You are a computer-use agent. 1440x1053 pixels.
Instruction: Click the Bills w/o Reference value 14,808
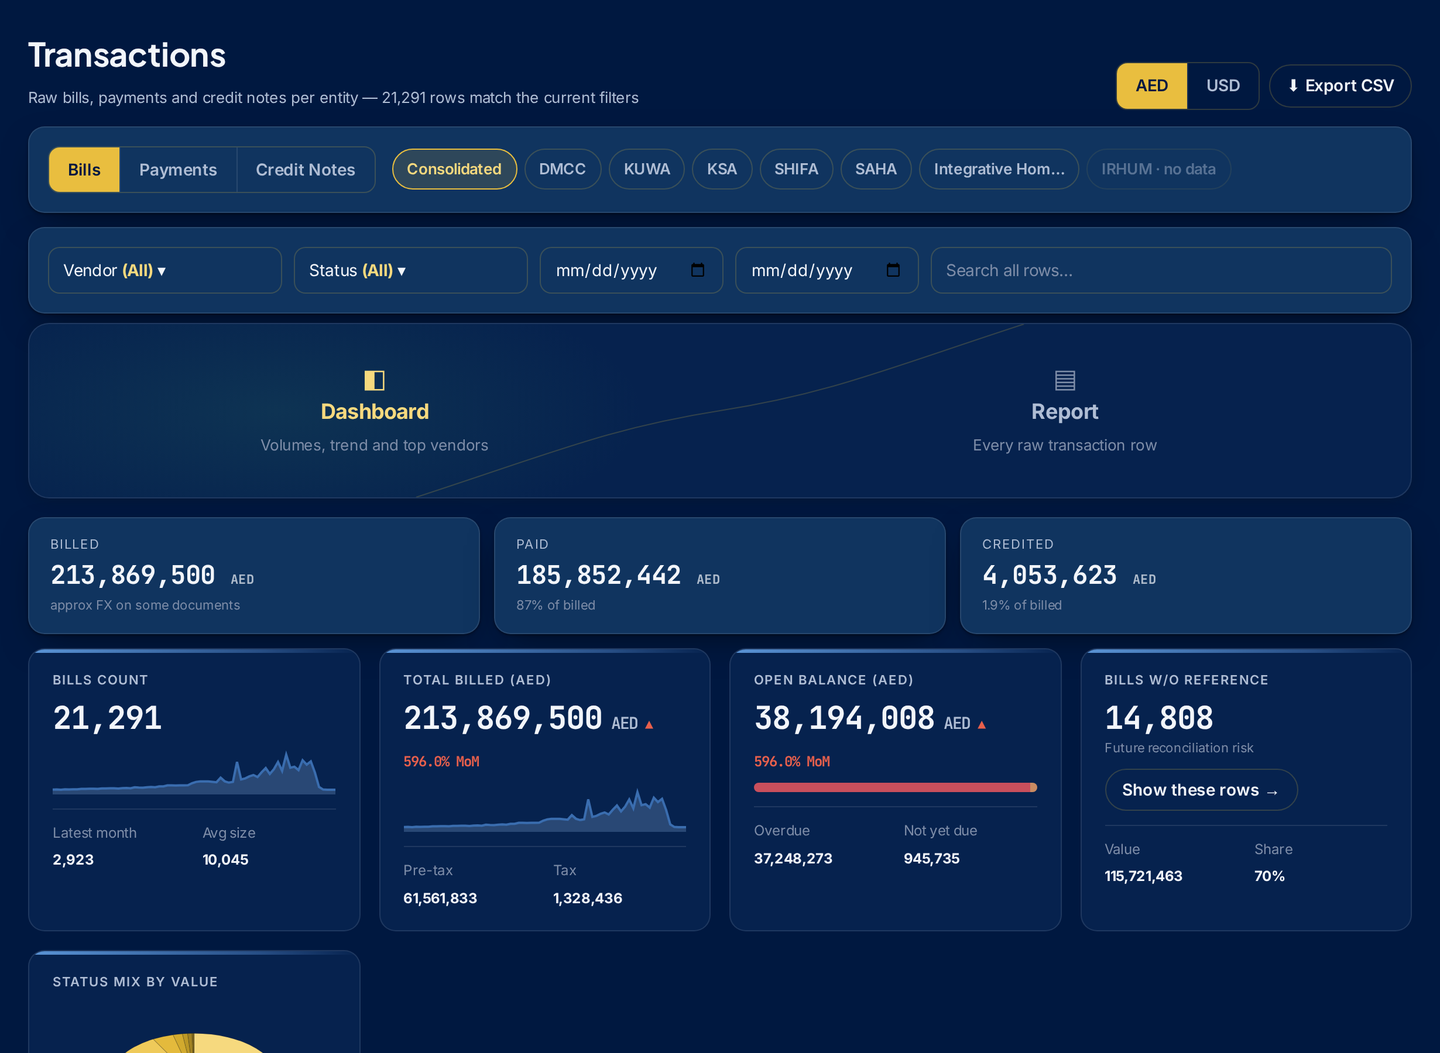point(1159,718)
